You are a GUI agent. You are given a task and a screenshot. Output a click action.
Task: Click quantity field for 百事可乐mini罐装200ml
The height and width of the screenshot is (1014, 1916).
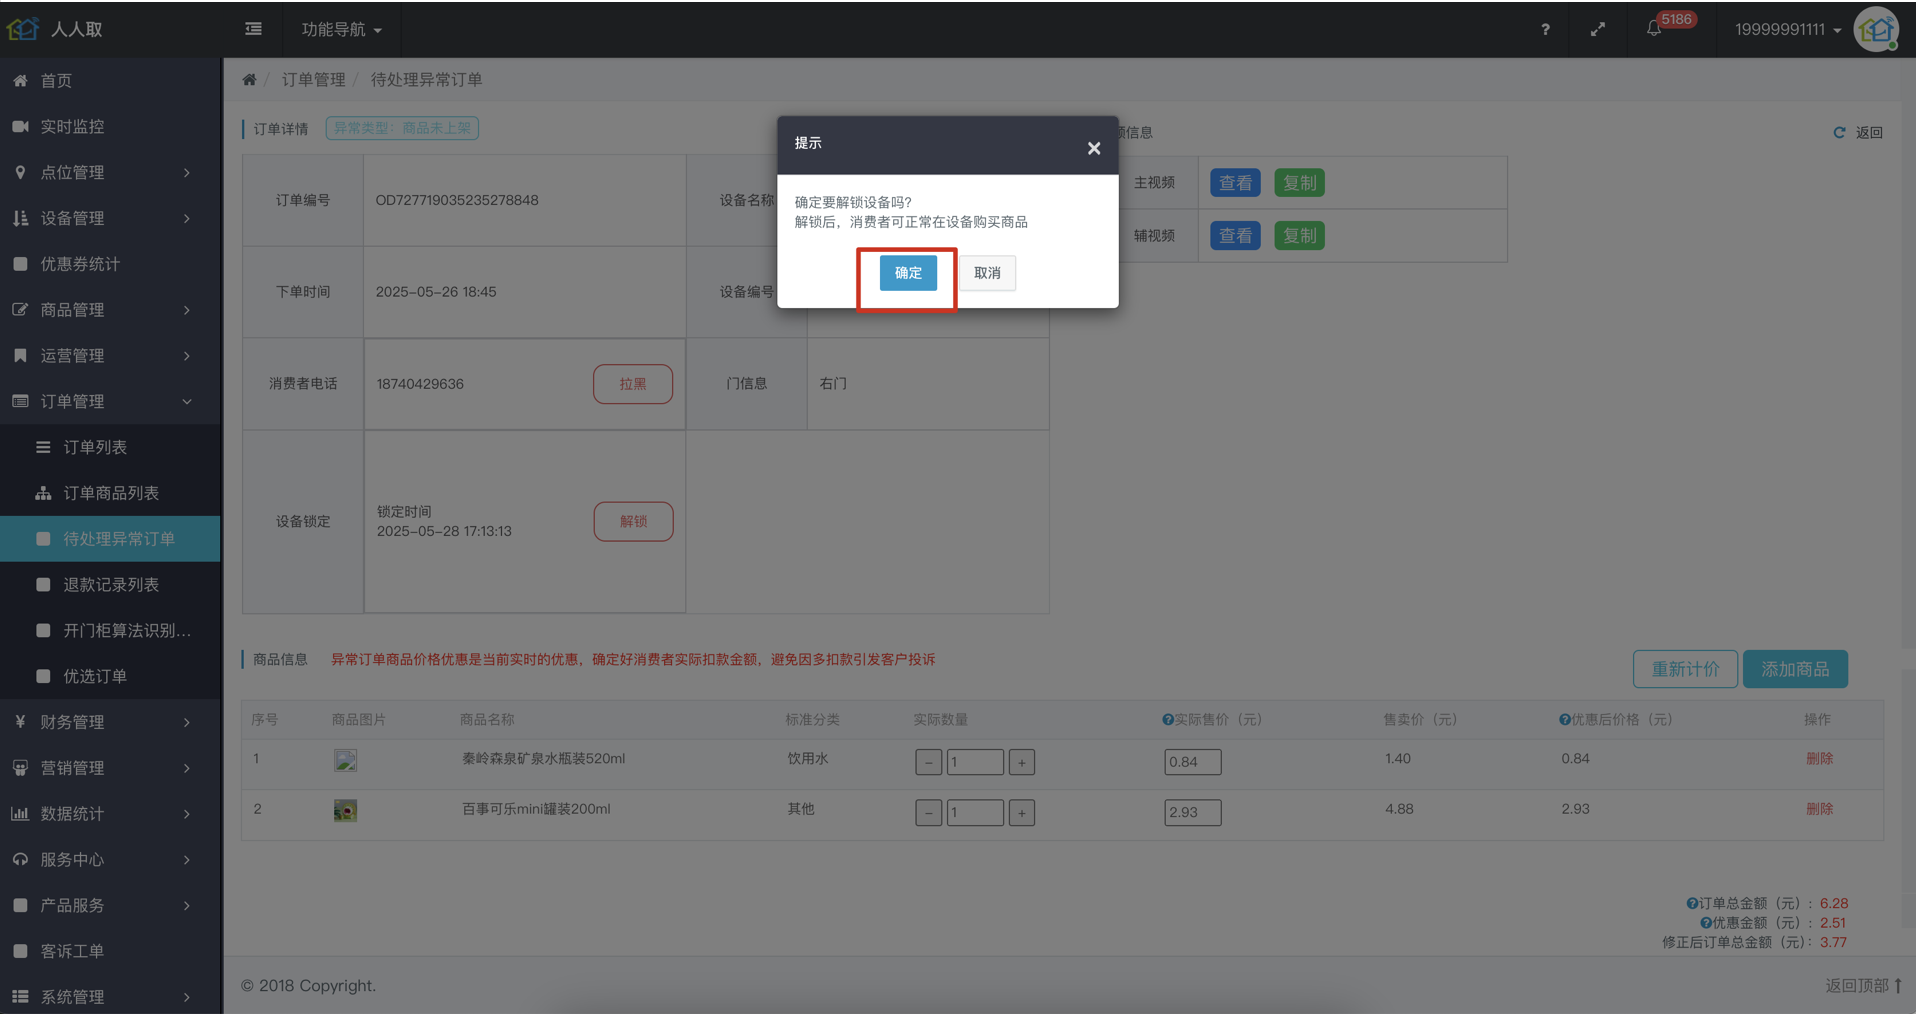[x=975, y=812]
